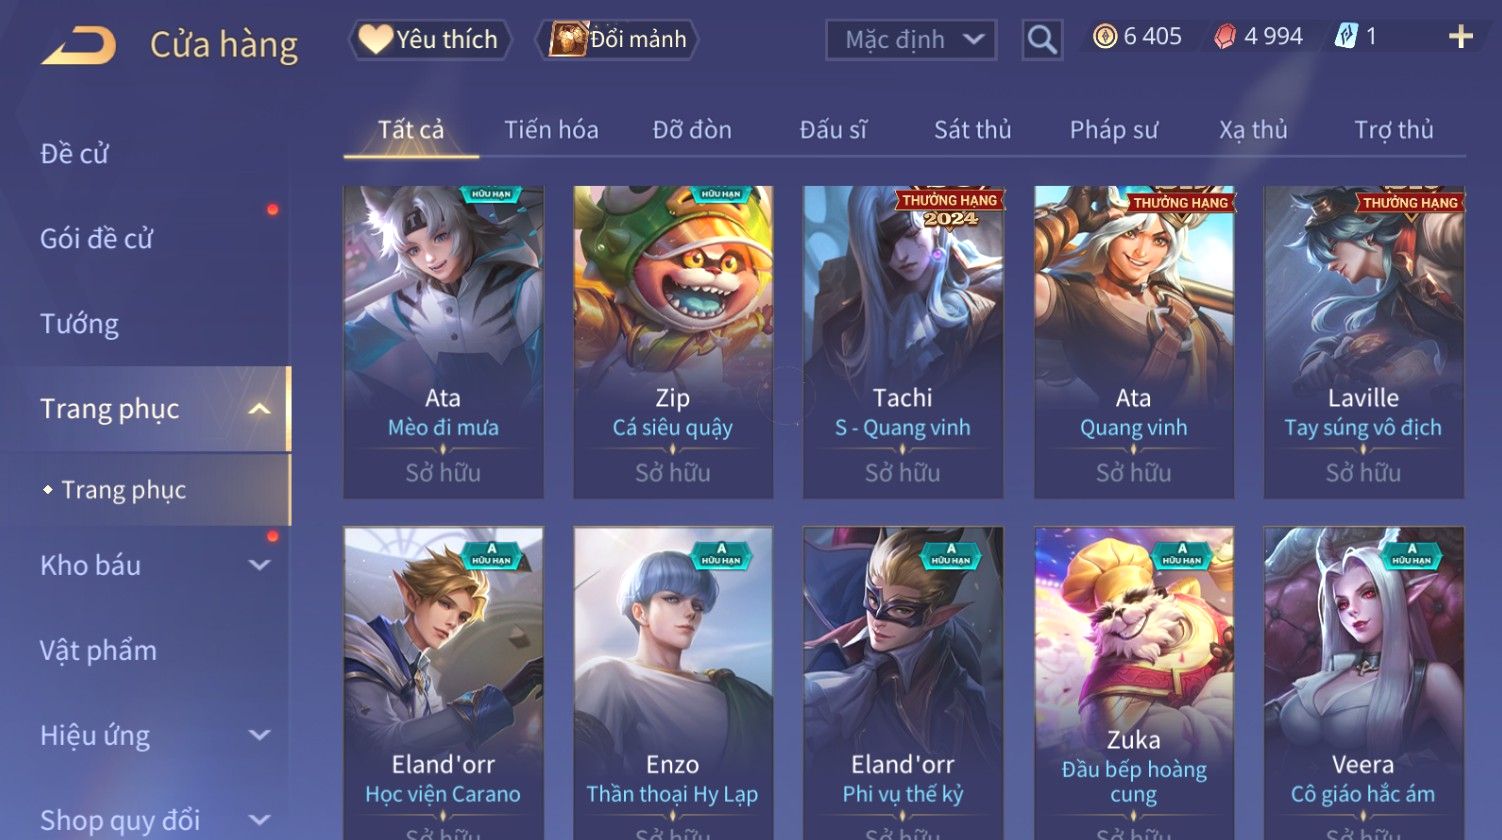1502x840 pixels.
Task: Switch to the Sát thủ tab
Action: point(972,130)
